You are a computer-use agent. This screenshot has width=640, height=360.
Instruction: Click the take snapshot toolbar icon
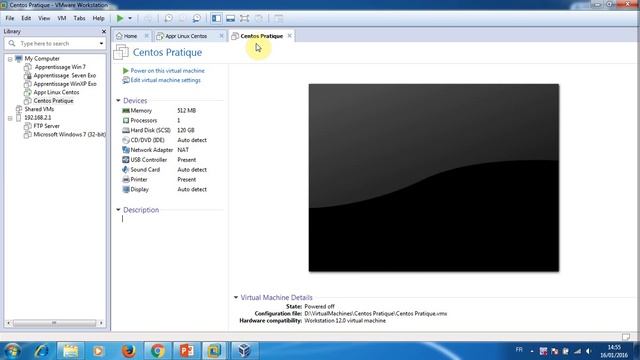click(168, 18)
